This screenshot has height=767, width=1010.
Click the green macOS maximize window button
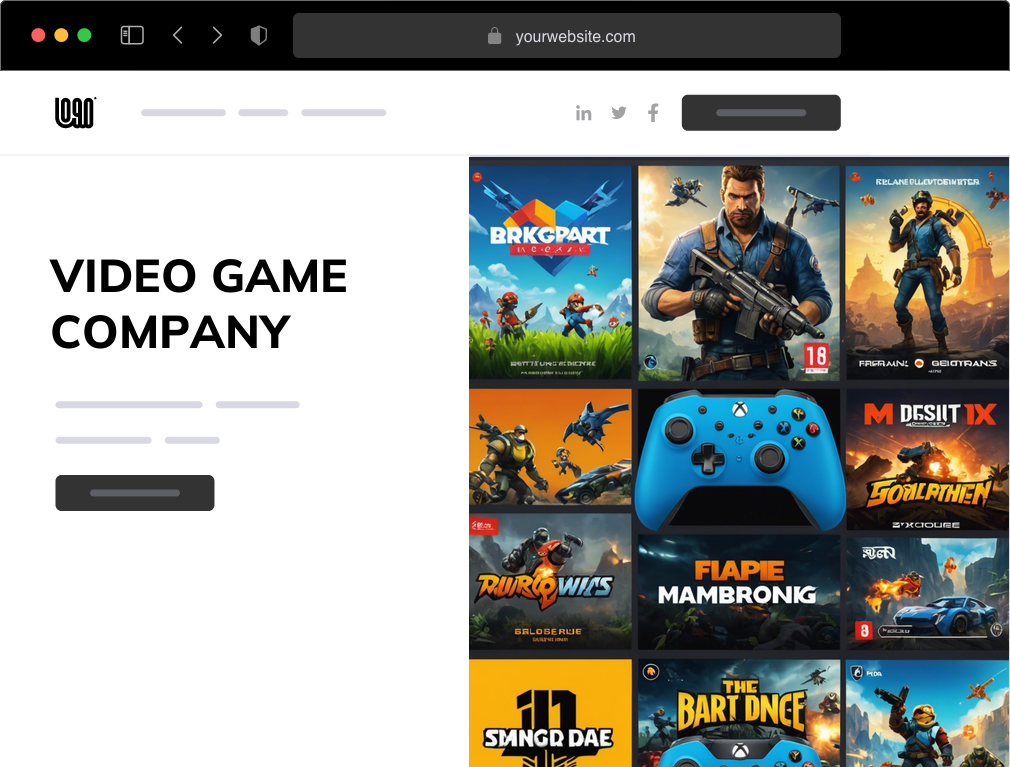coord(84,35)
